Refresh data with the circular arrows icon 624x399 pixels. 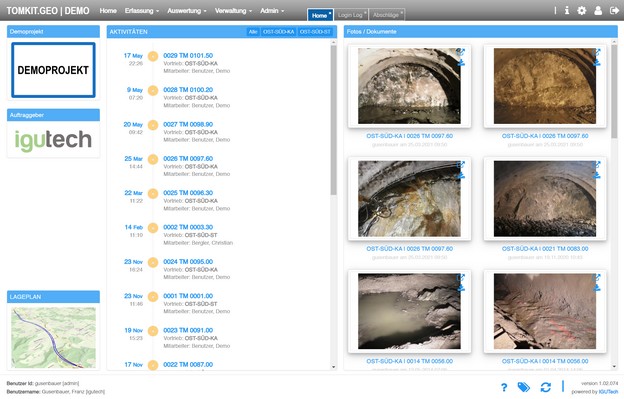pyautogui.click(x=545, y=387)
